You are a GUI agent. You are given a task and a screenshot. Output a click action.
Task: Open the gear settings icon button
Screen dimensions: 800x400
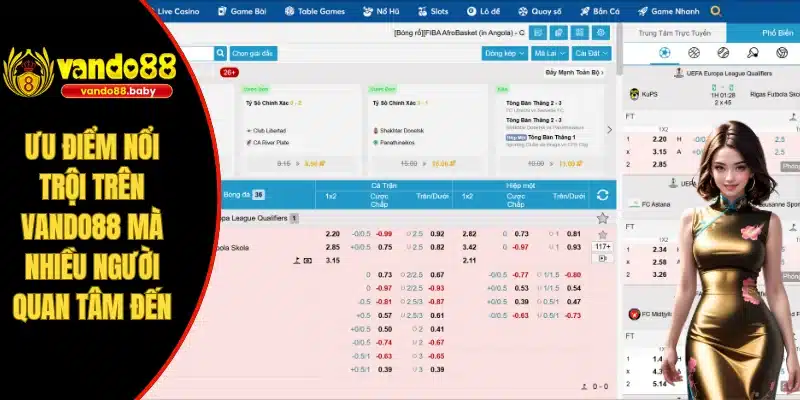pos(601,33)
